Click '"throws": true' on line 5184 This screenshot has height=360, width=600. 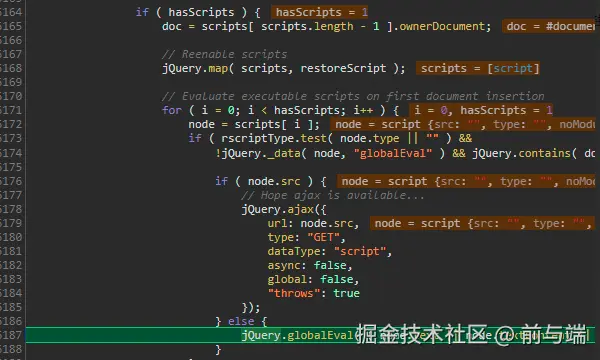(313, 293)
